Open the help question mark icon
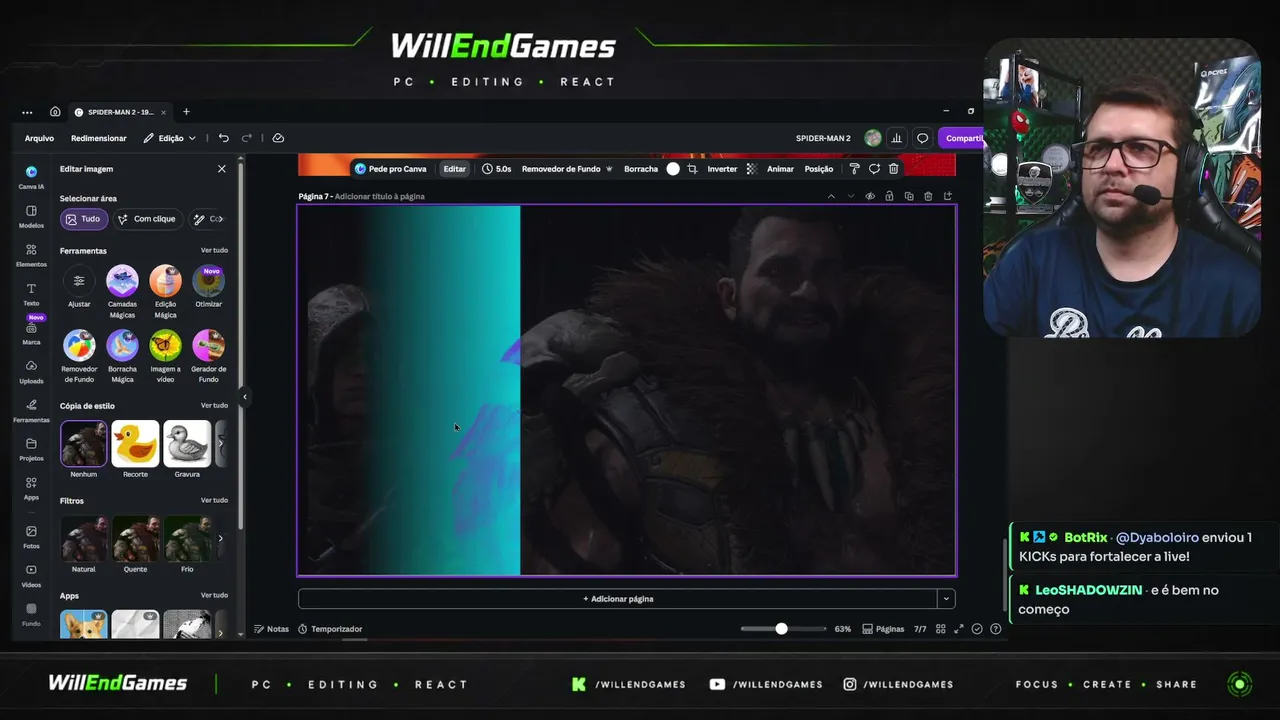 [995, 629]
